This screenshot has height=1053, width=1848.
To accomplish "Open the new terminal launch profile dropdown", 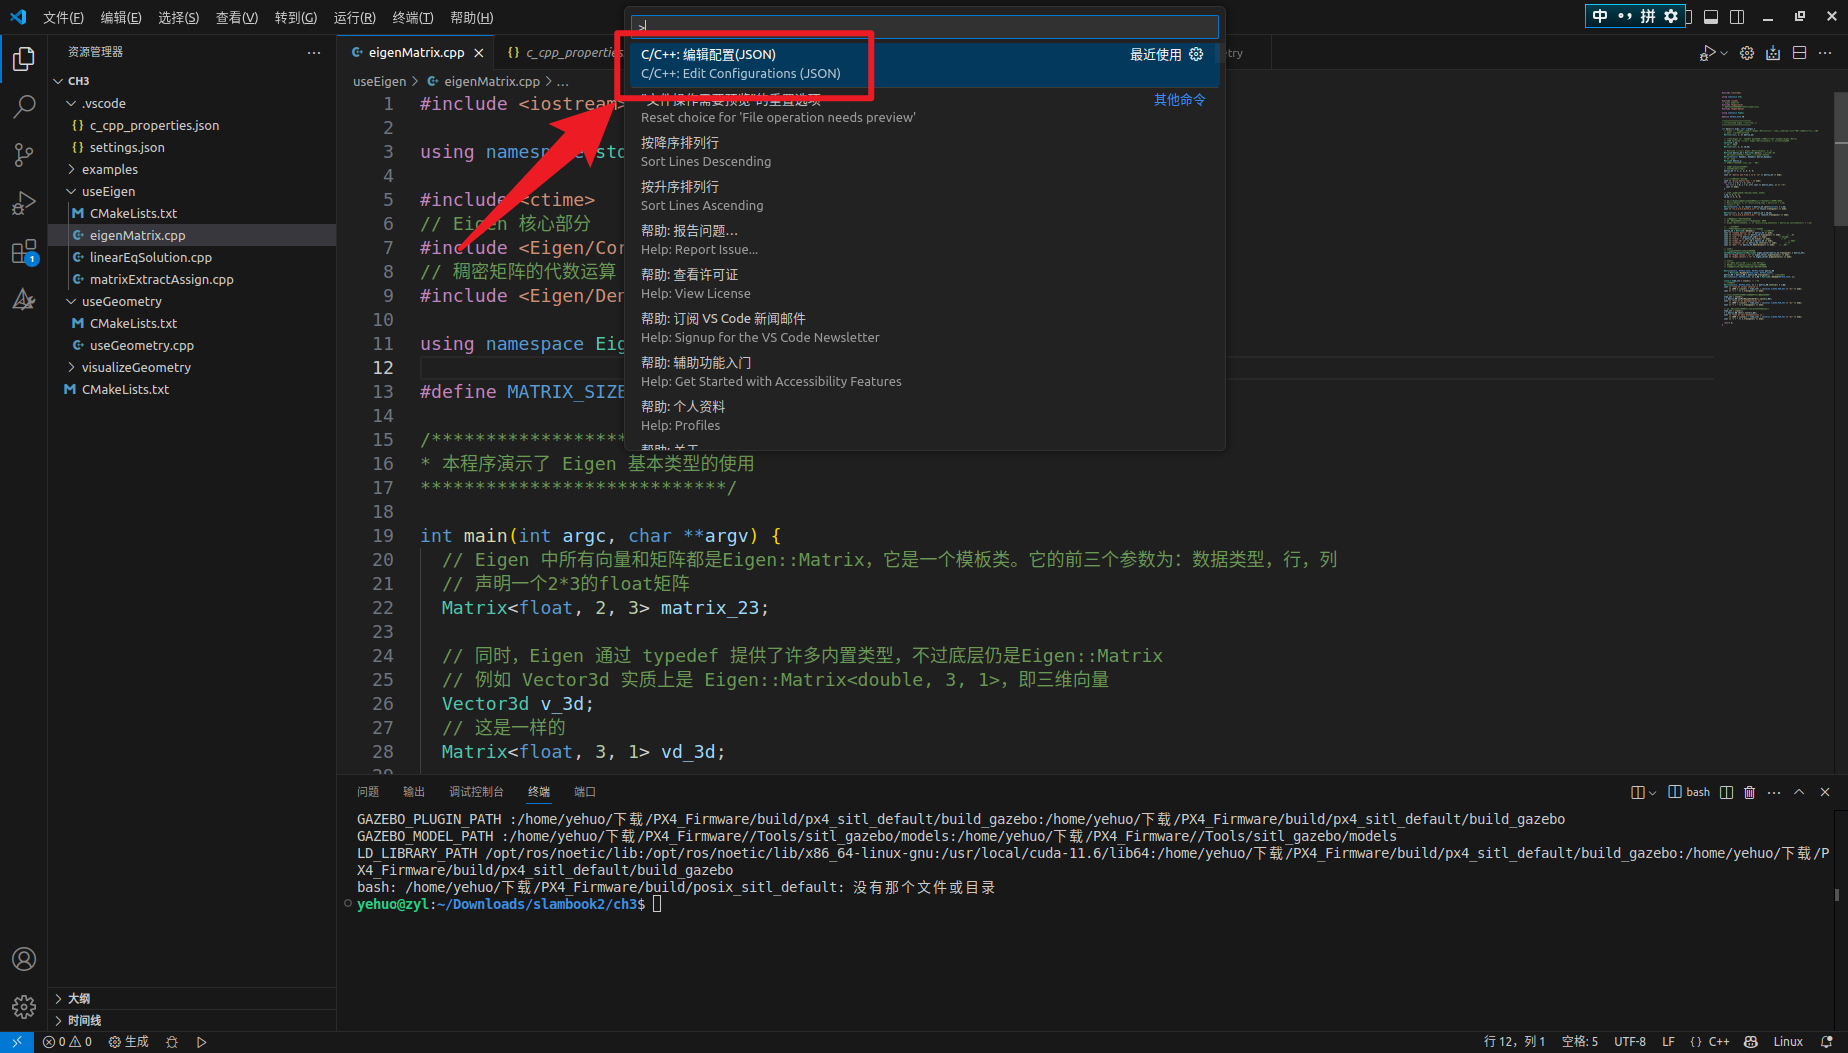I will pos(1652,792).
